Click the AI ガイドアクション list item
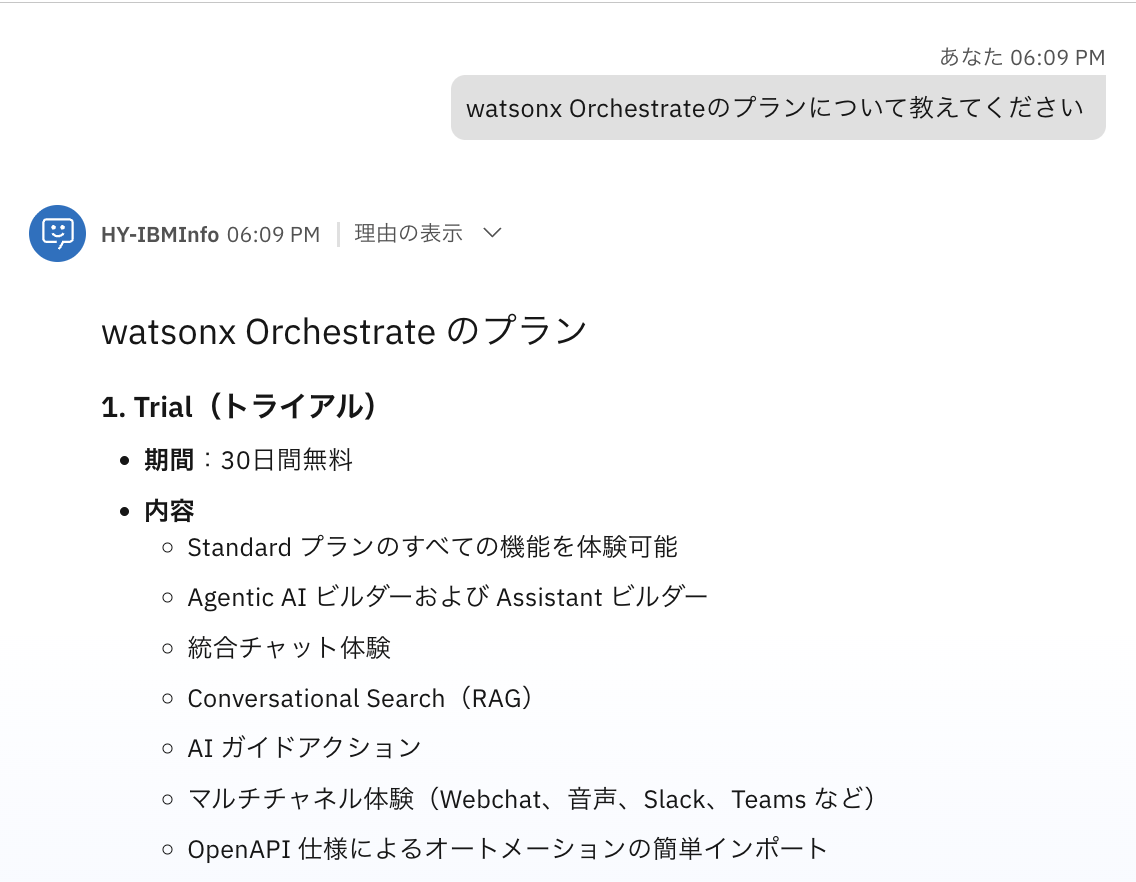The height and width of the screenshot is (882, 1136). coord(304,748)
